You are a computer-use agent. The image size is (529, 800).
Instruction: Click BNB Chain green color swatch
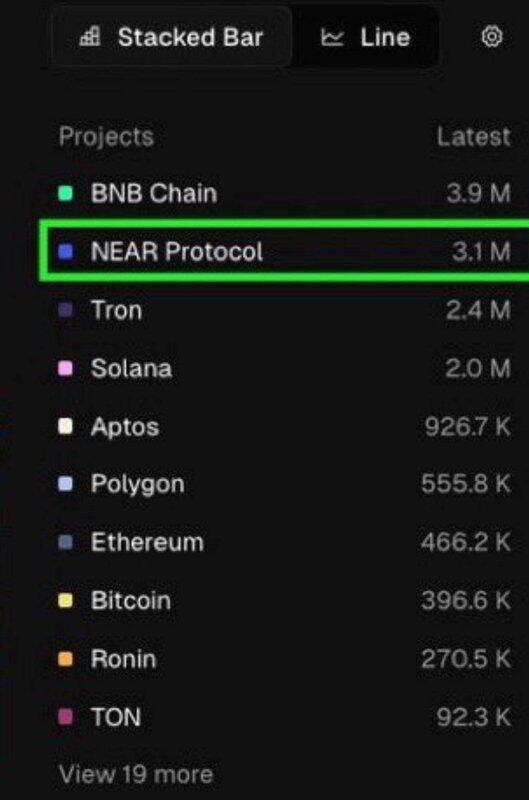point(66,193)
